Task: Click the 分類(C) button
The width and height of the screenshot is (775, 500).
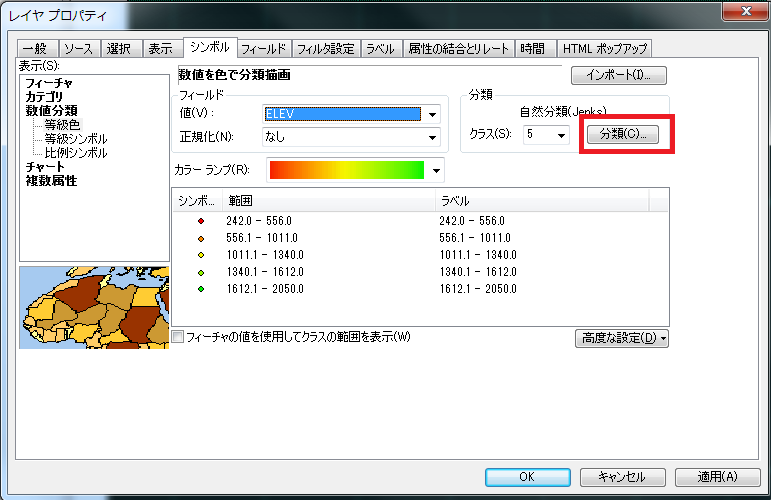Action: tap(623, 134)
